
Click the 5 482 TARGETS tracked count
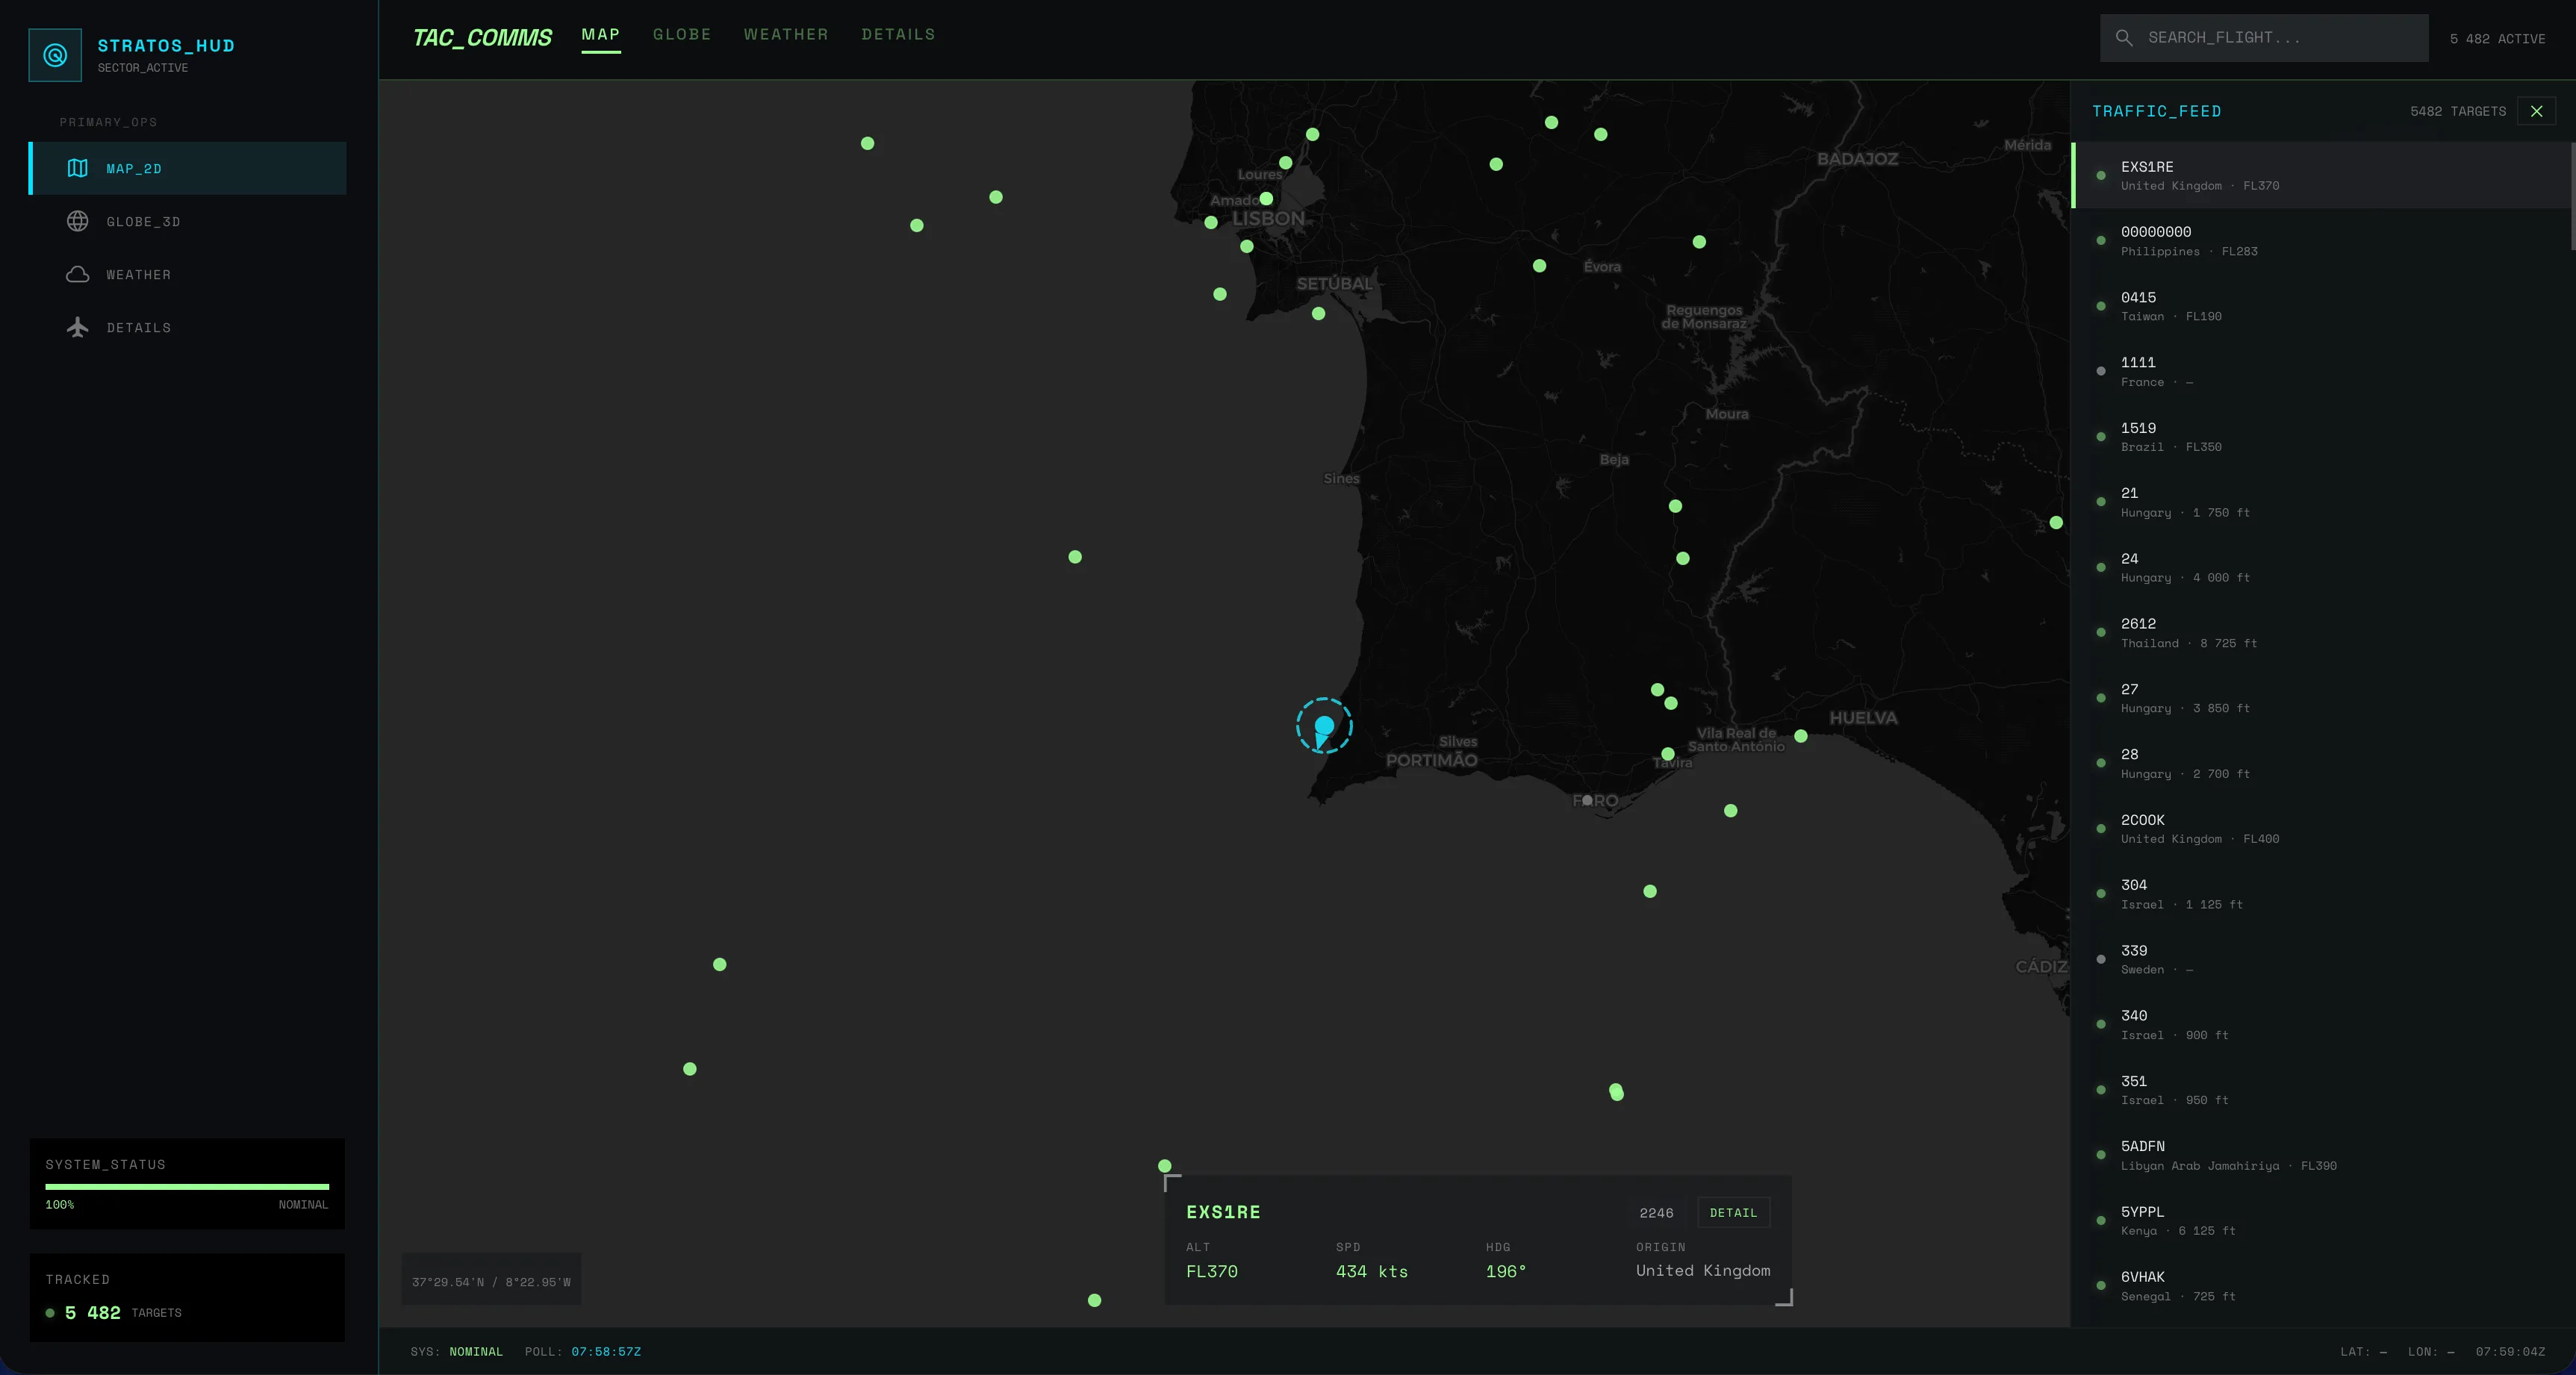point(123,1312)
